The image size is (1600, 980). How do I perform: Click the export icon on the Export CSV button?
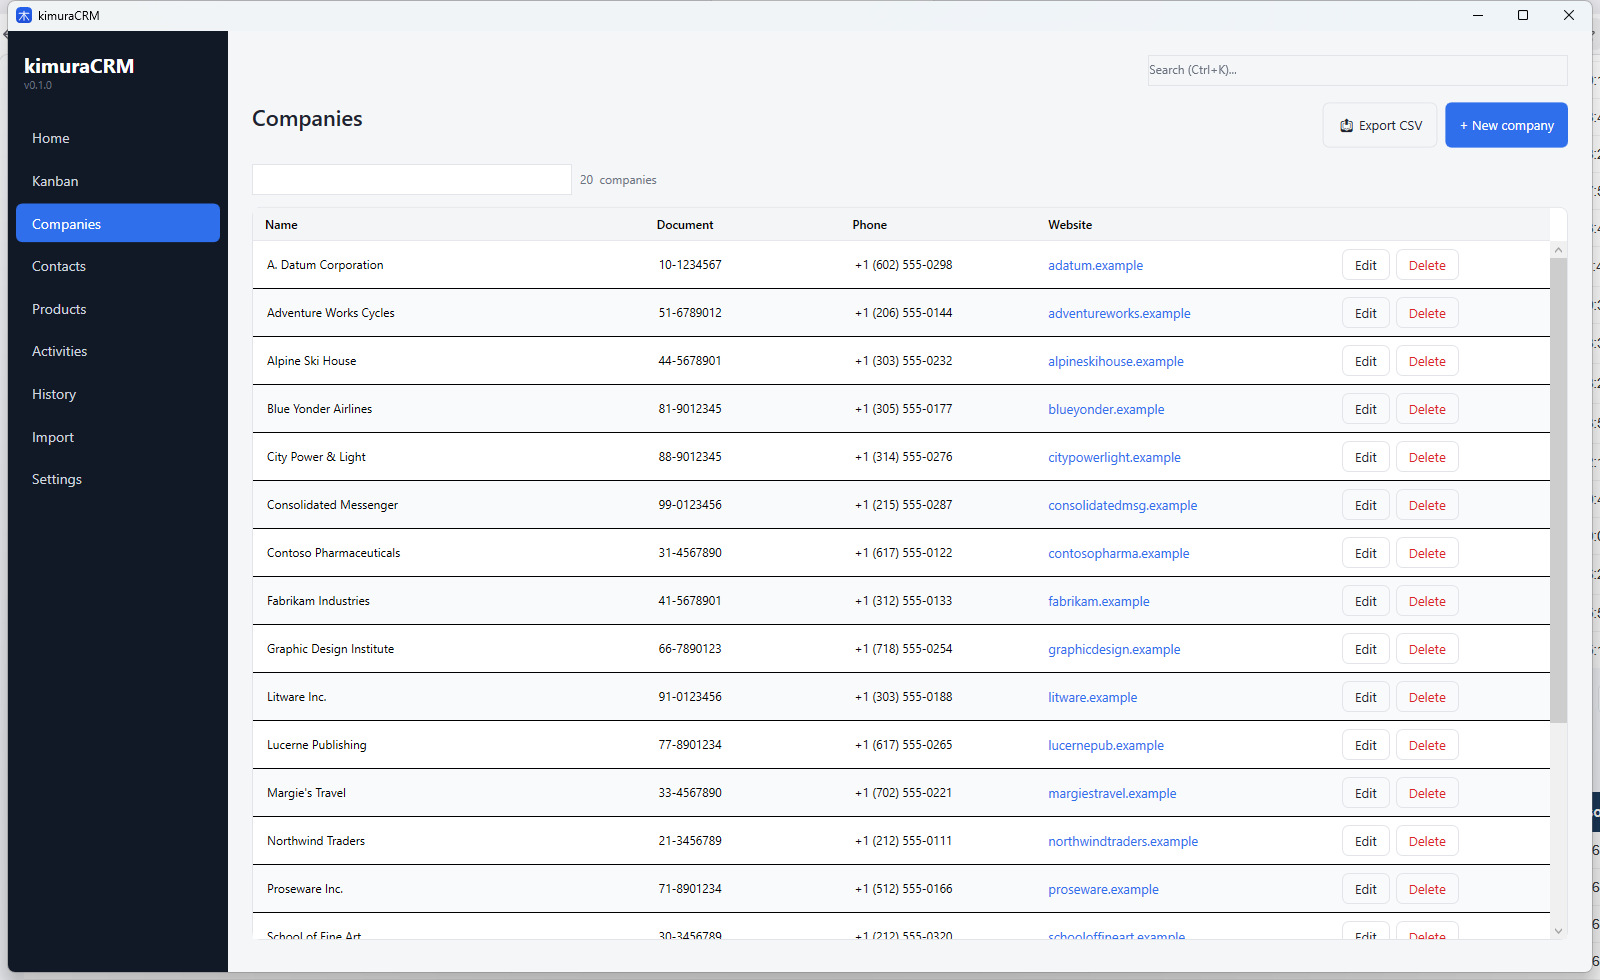click(x=1348, y=124)
